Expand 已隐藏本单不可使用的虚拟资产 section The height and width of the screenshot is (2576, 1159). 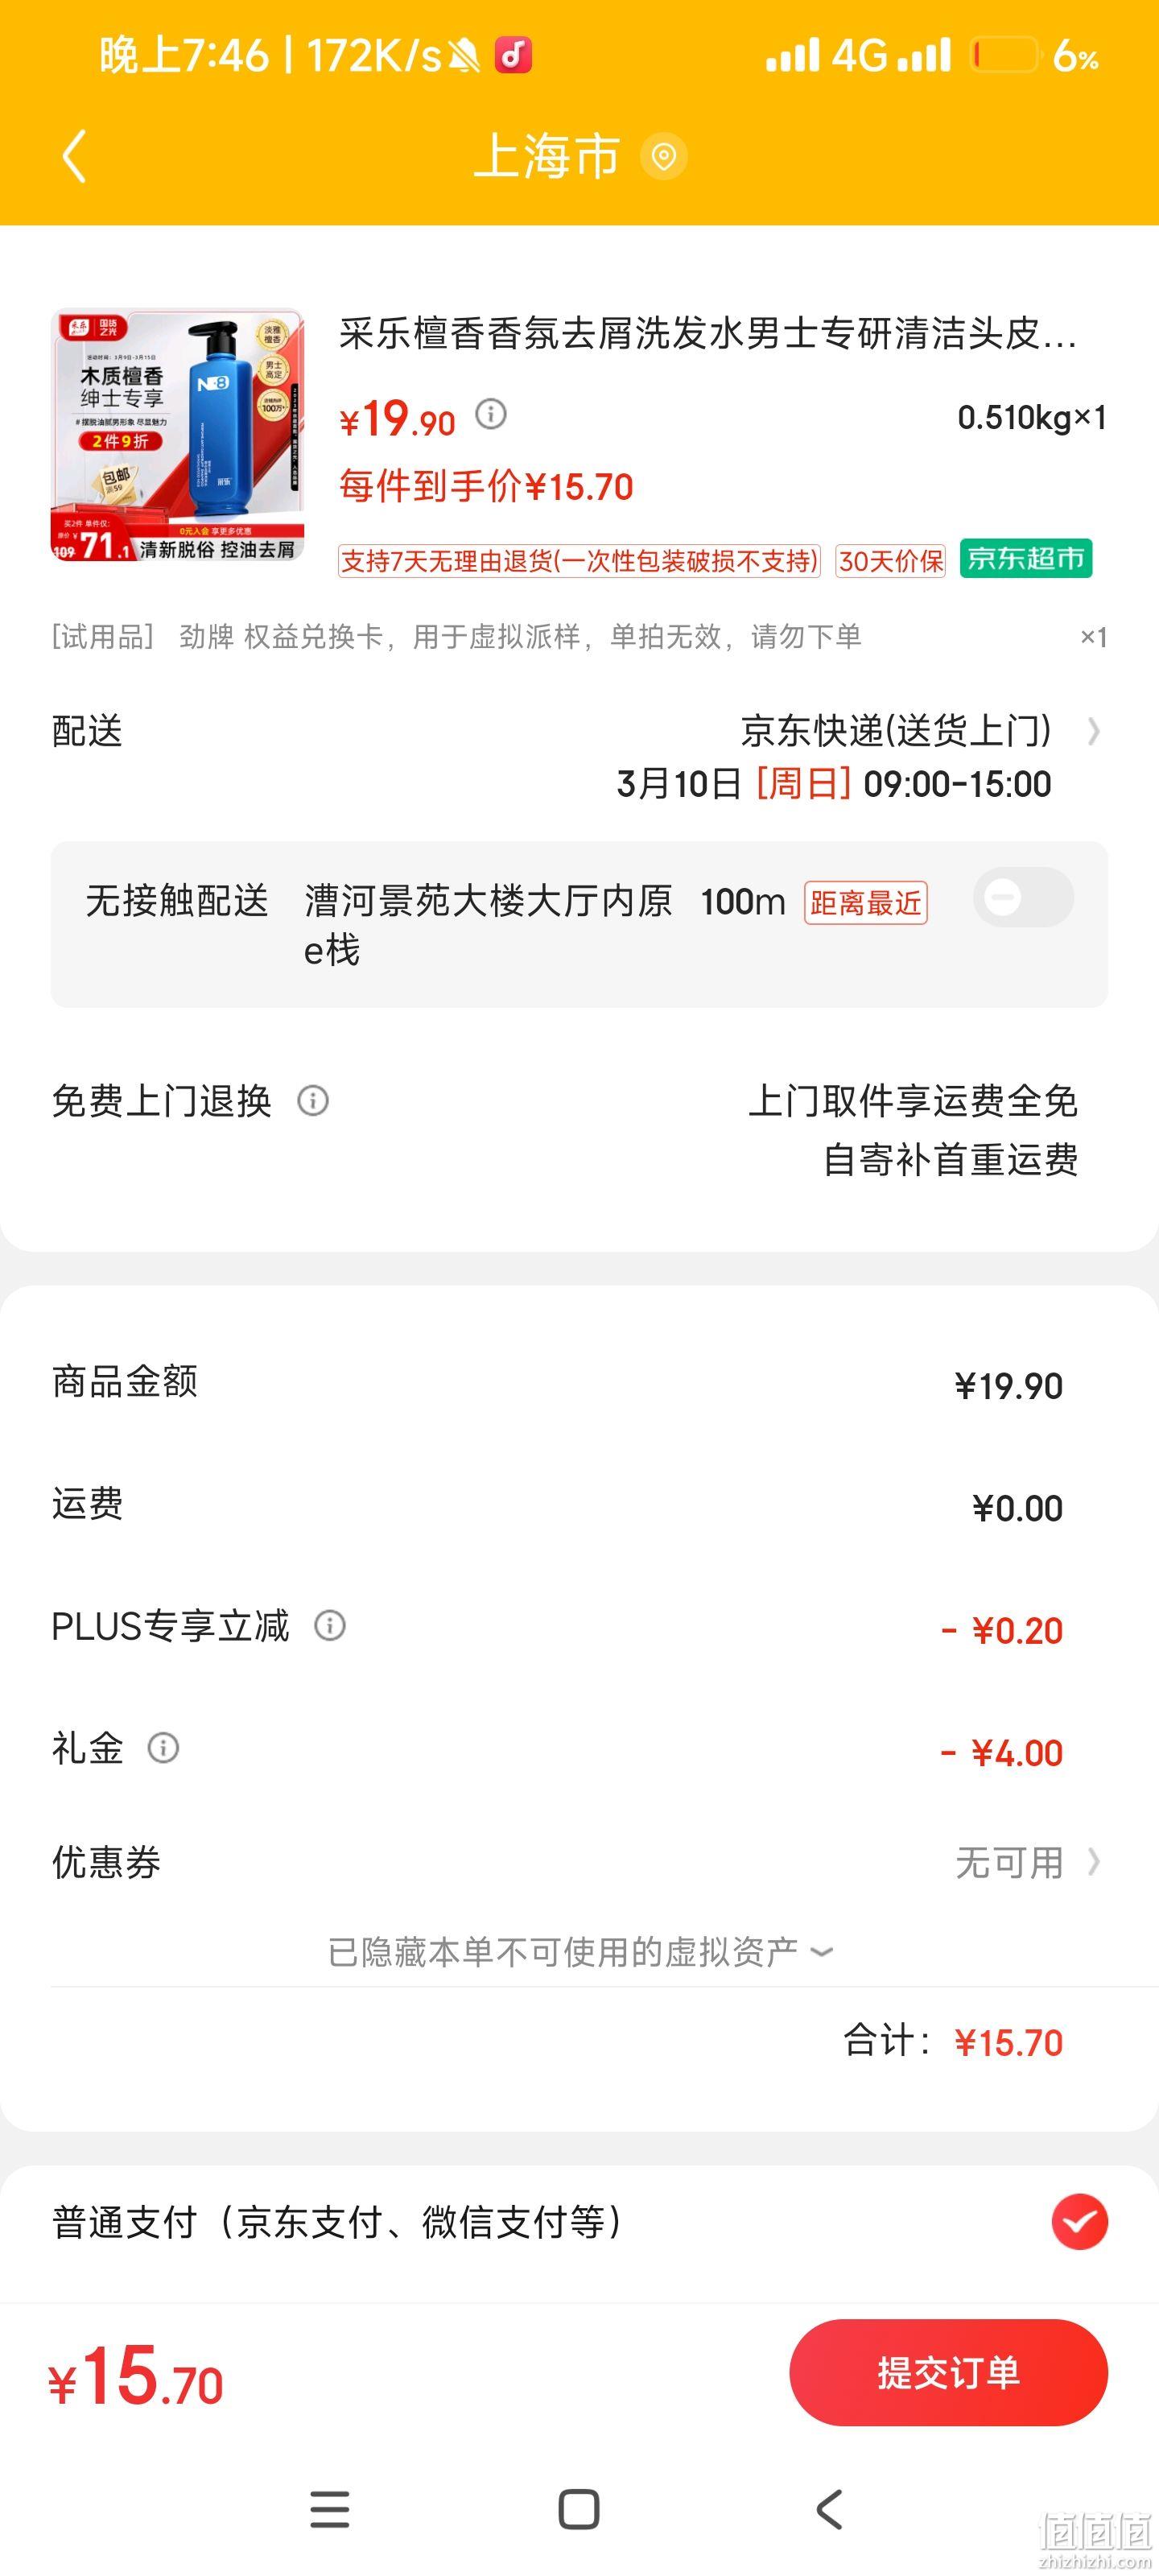click(580, 1951)
